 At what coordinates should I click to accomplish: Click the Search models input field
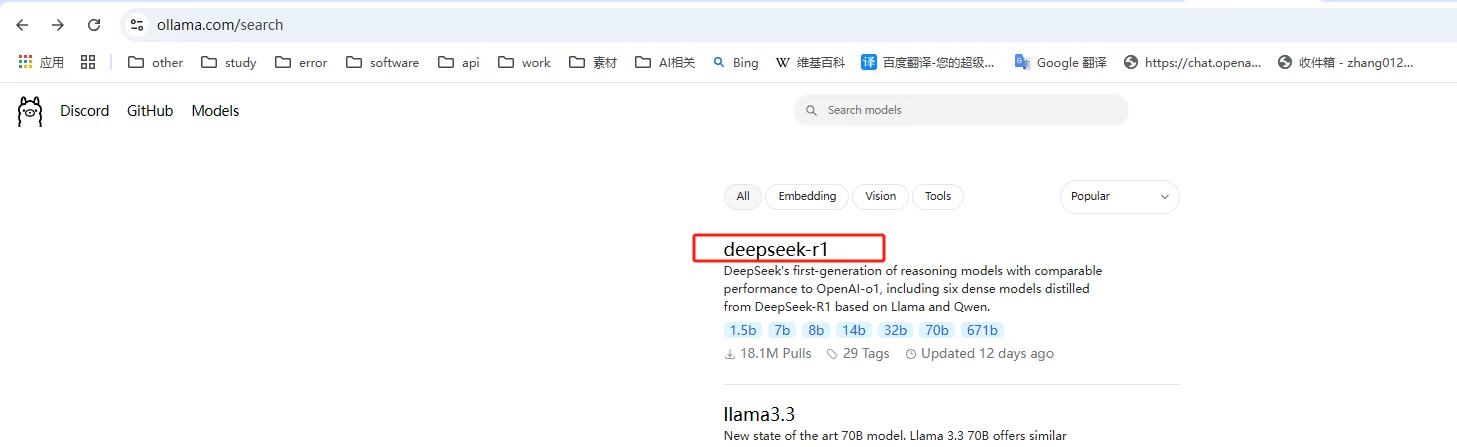click(x=970, y=110)
